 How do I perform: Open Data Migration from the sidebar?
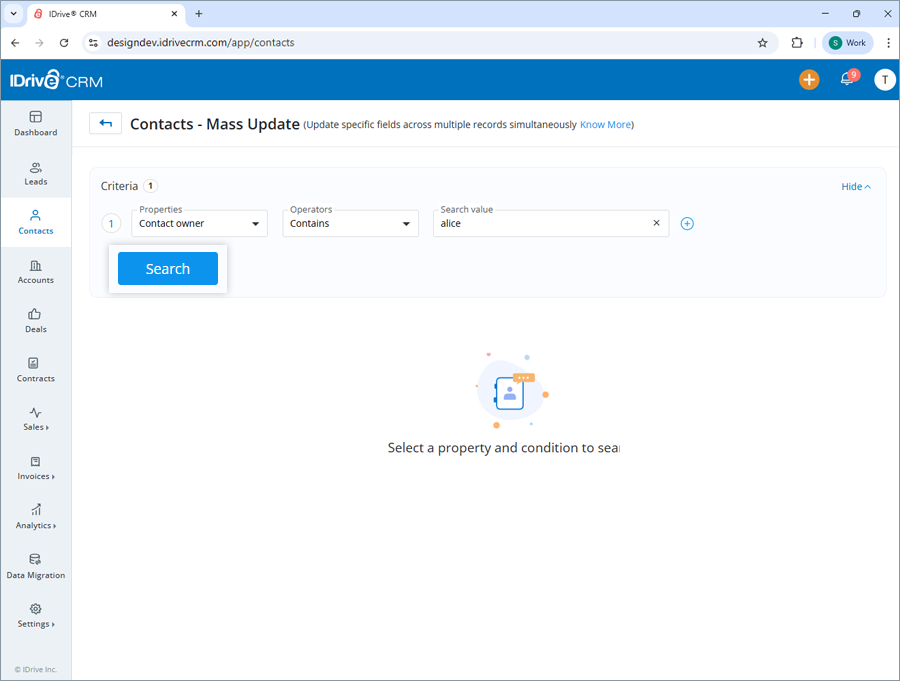click(x=35, y=567)
